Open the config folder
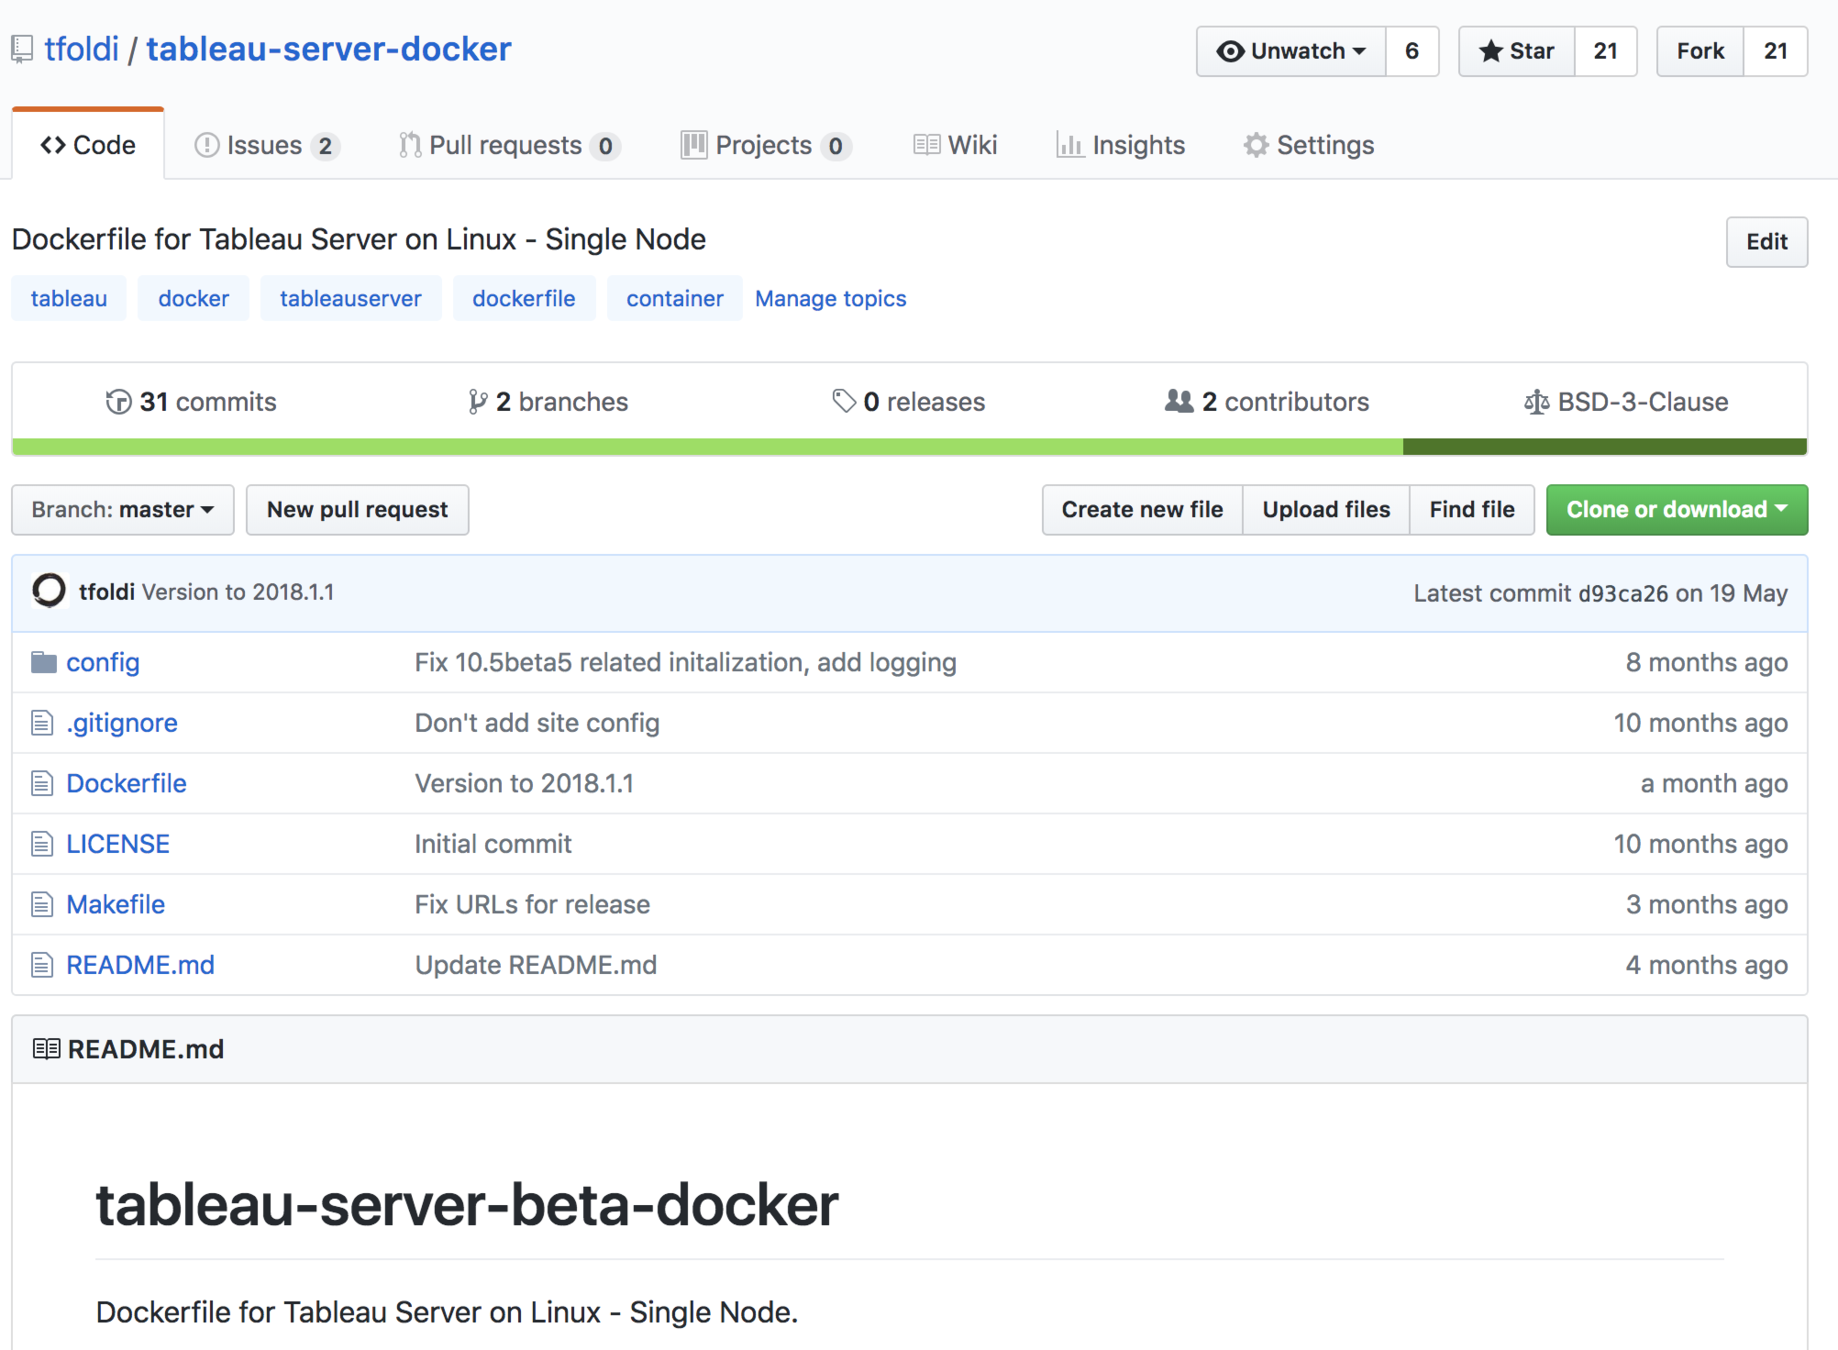1838x1350 pixels. [103, 662]
